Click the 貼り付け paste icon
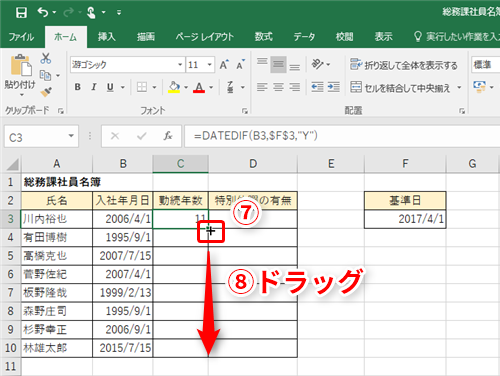500x376 pixels. (x=21, y=65)
